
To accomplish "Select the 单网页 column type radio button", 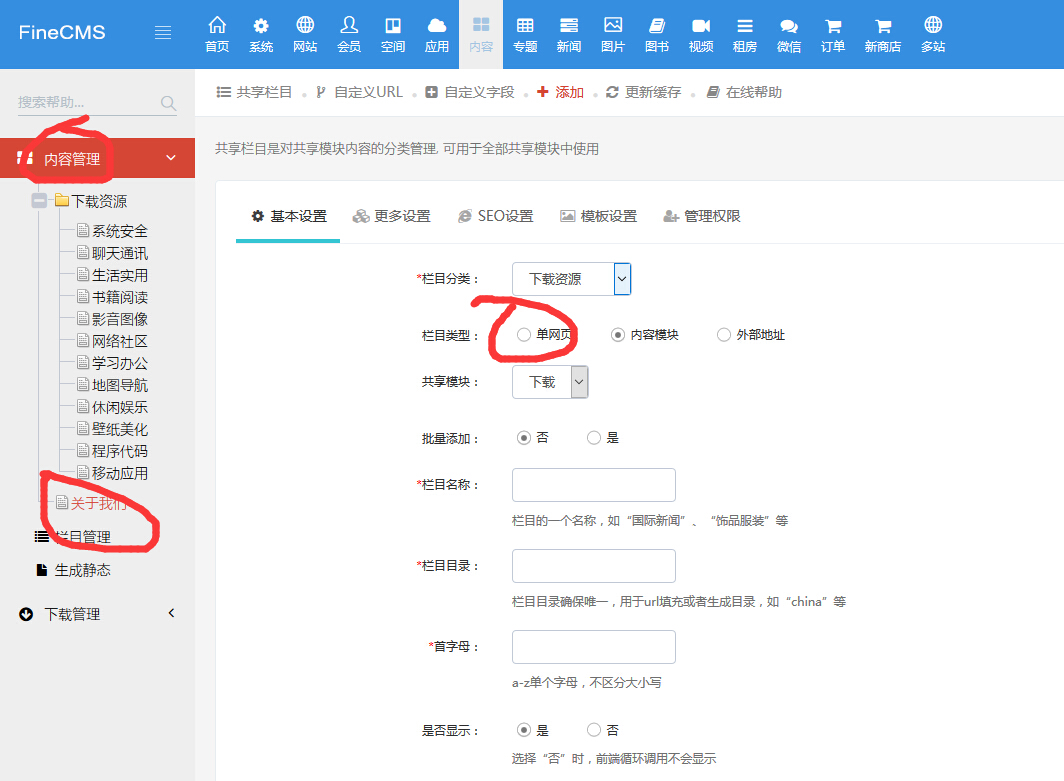I will click(524, 334).
